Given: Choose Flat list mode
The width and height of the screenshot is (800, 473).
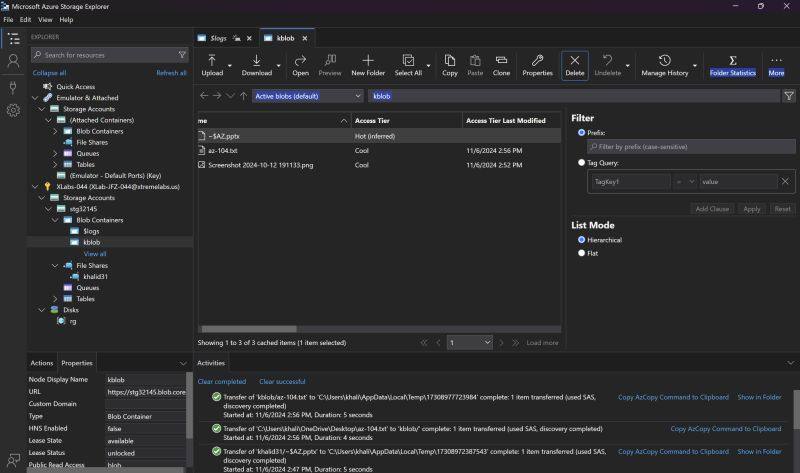Looking at the screenshot, I should pyautogui.click(x=581, y=253).
